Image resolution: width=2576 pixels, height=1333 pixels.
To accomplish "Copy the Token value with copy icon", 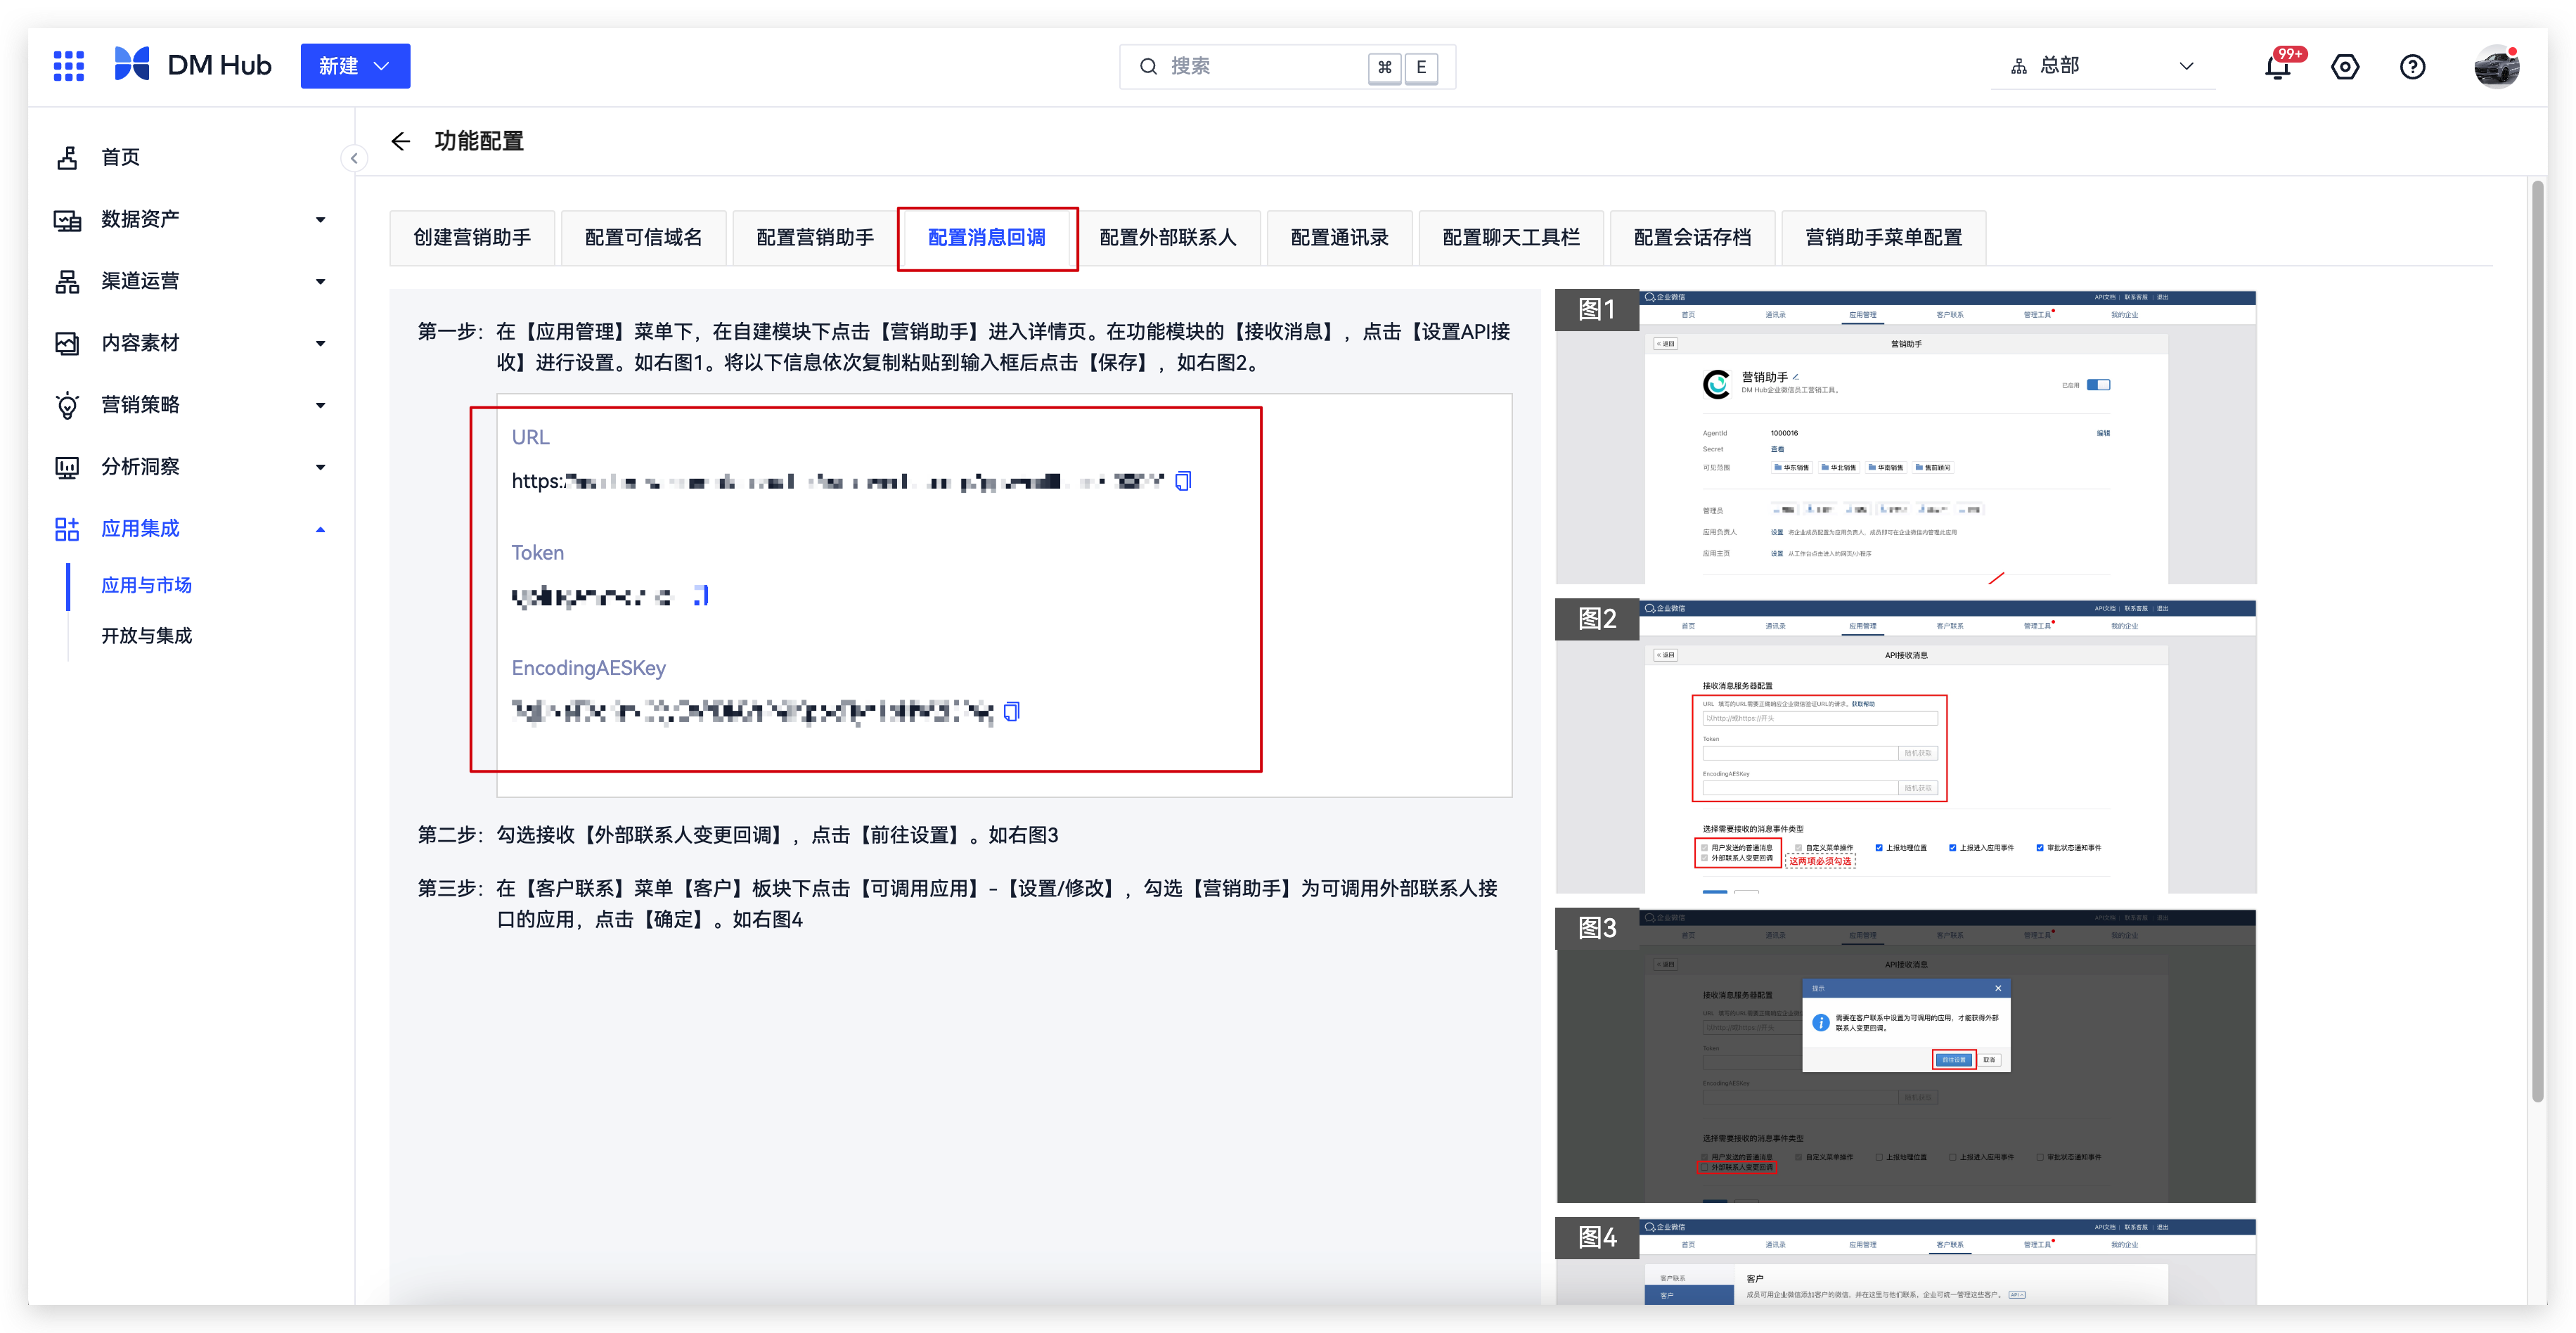I will click(x=702, y=596).
